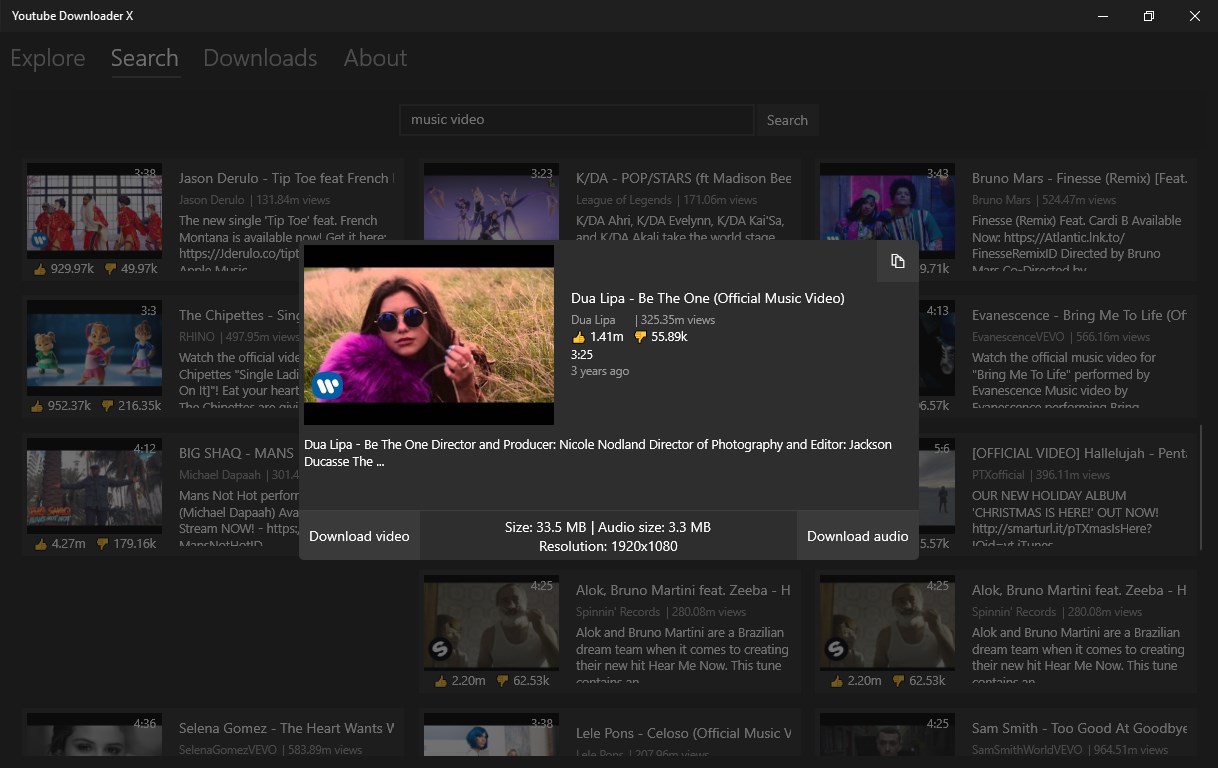Click the 'BIG SHAQ - MANS' title
This screenshot has height=768, width=1218.
pos(236,453)
